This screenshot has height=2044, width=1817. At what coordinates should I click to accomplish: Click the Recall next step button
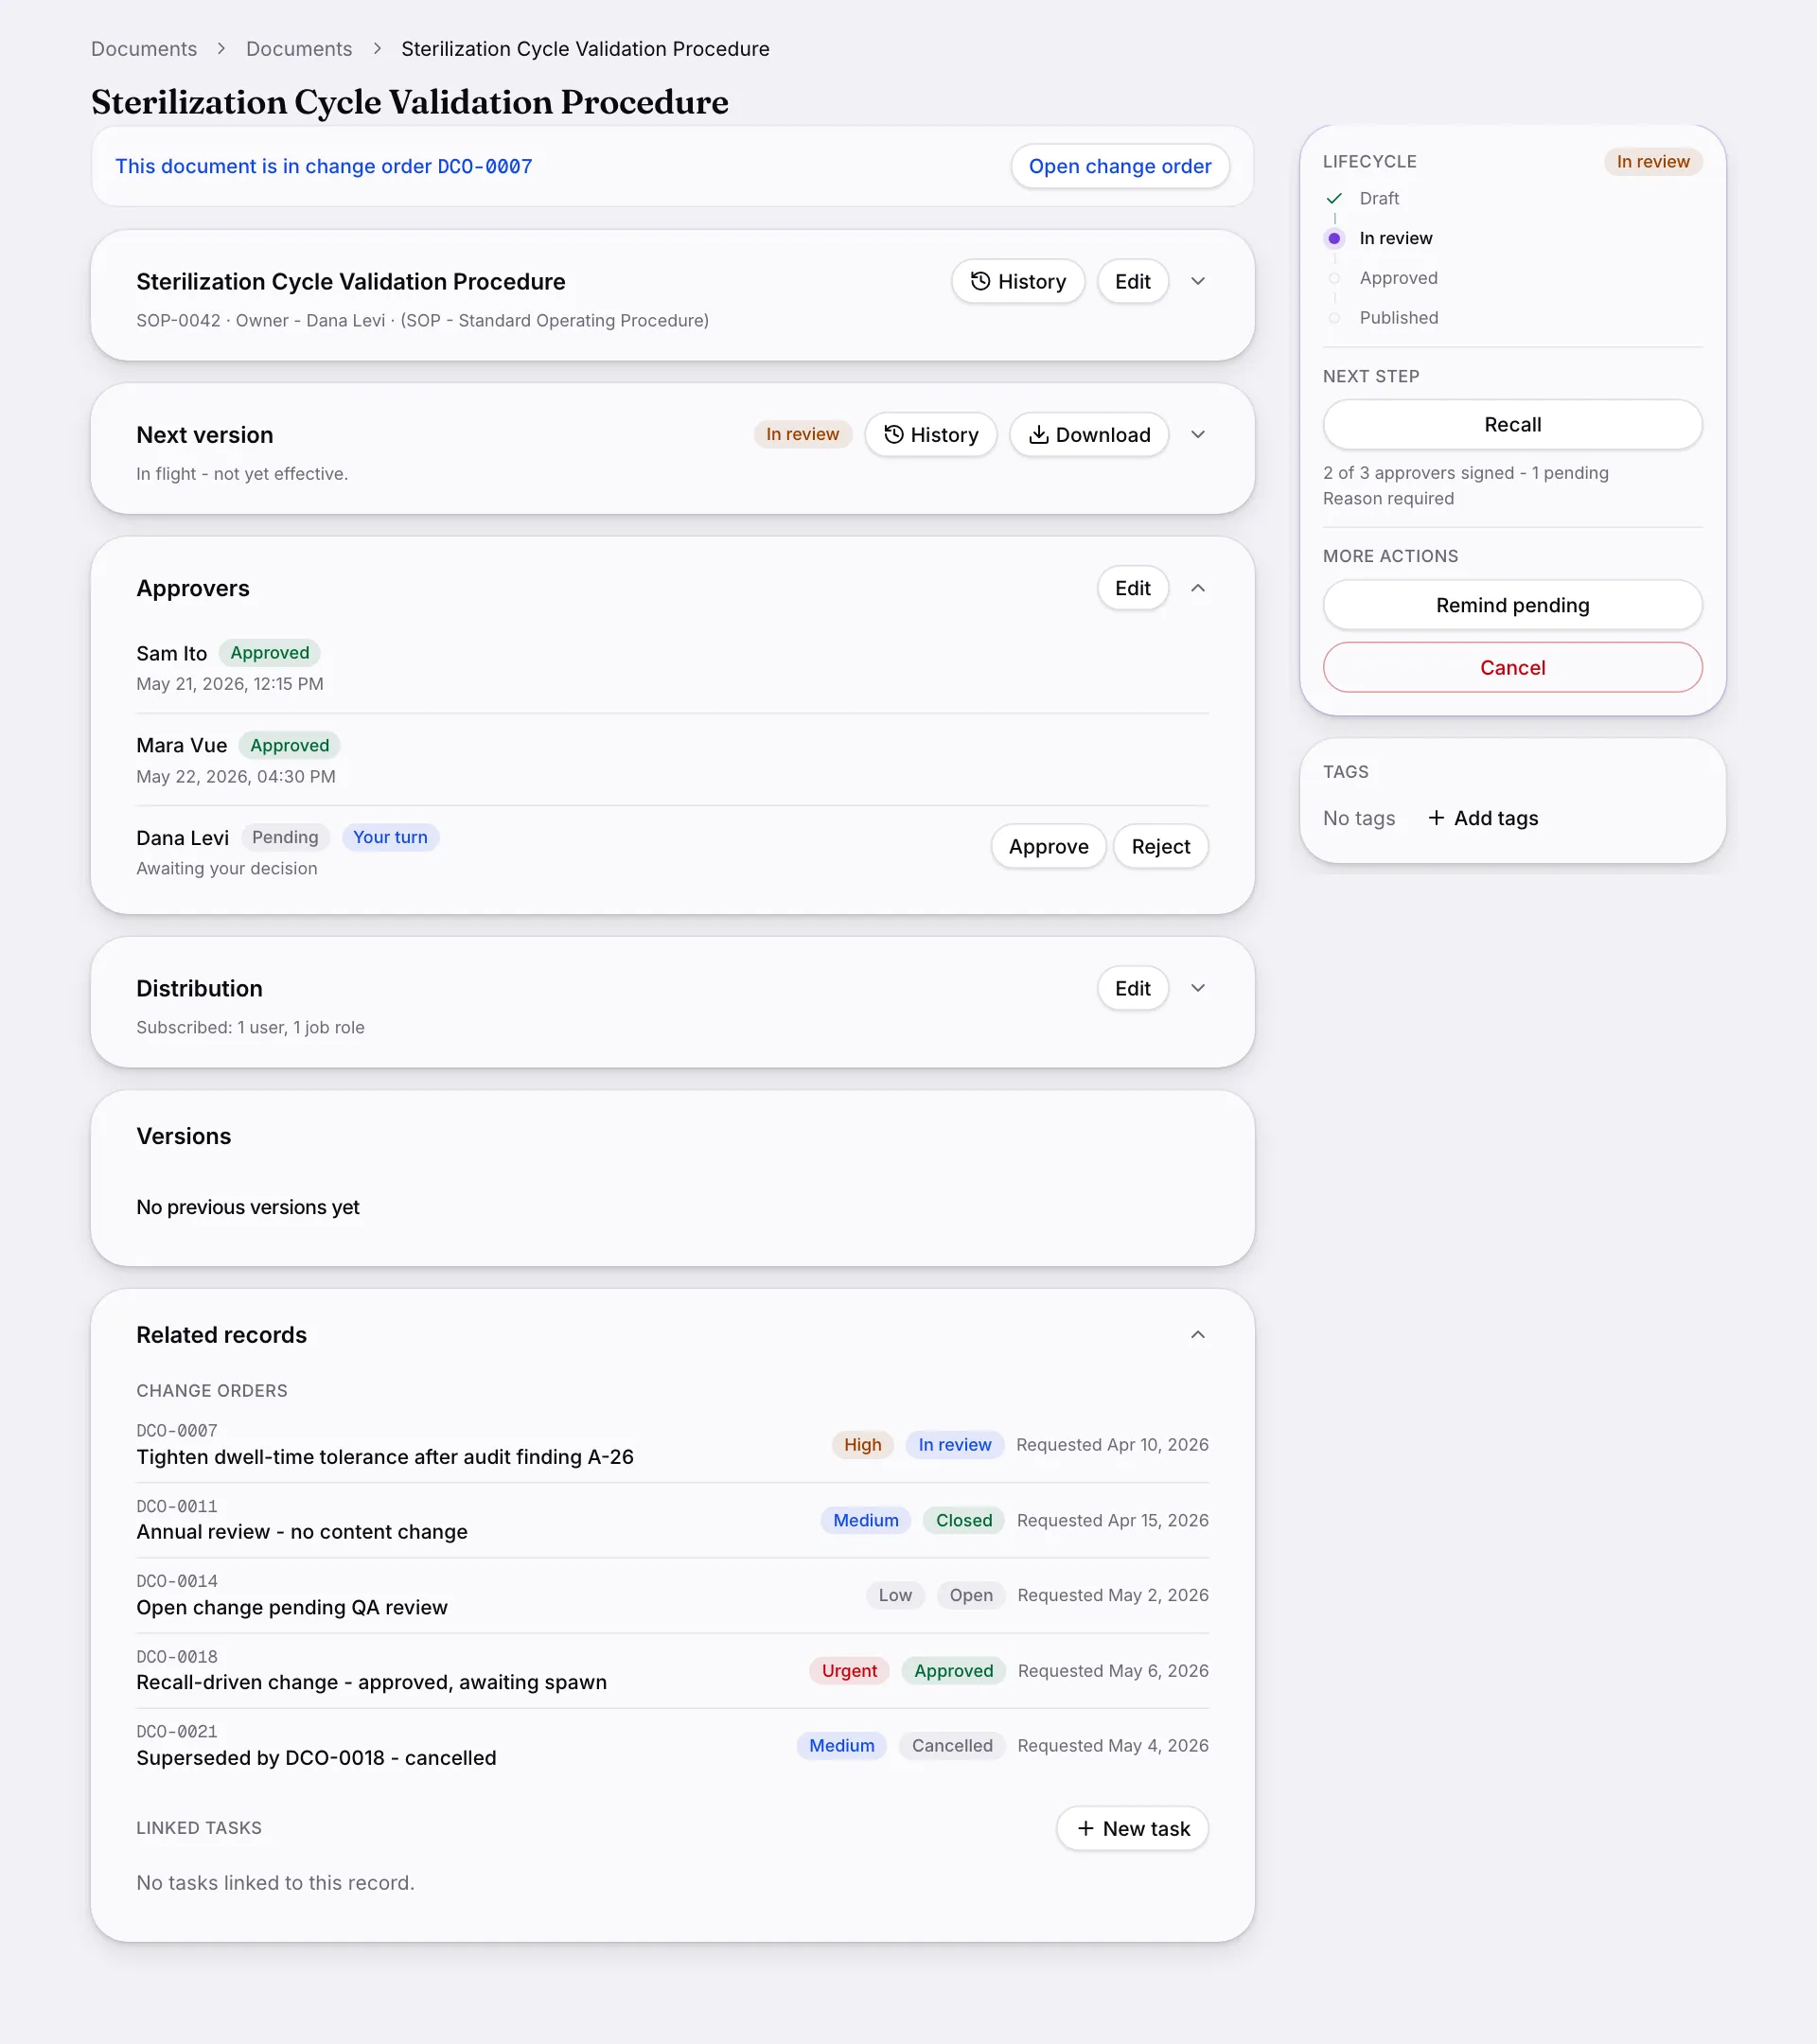click(1511, 424)
